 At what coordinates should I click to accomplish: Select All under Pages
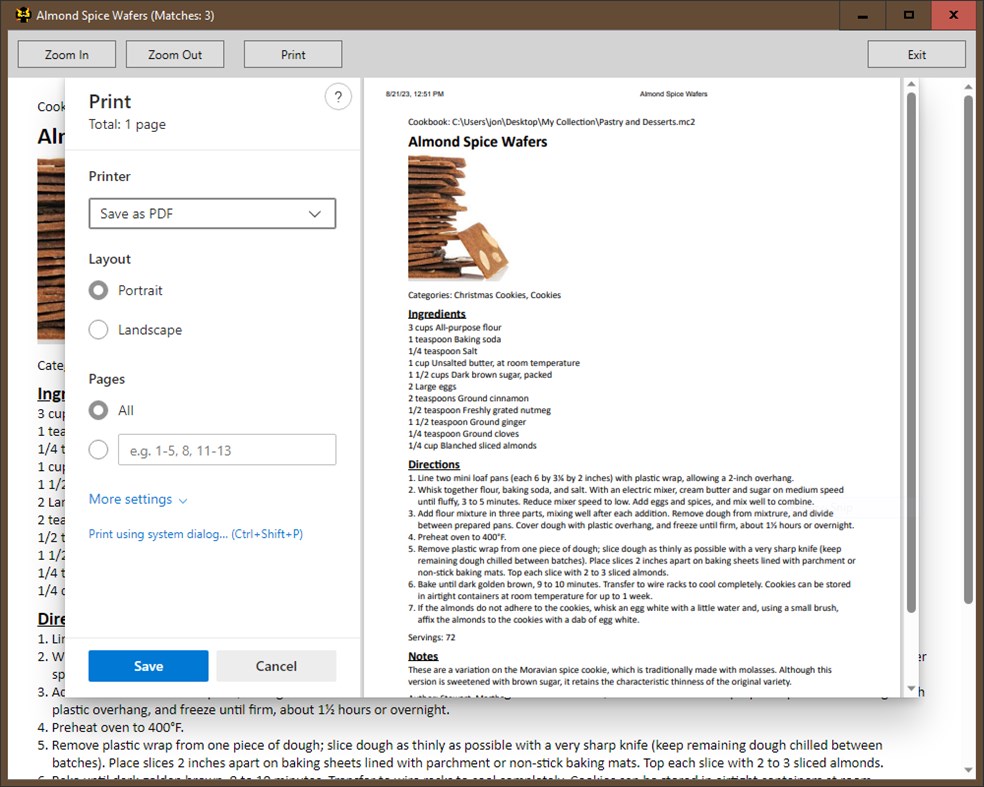tap(98, 410)
